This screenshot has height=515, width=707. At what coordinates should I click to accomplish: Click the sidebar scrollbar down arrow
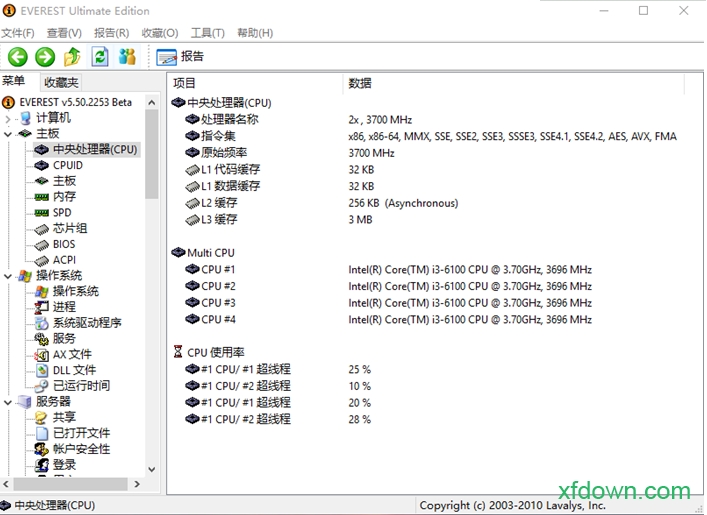pos(152,468)
